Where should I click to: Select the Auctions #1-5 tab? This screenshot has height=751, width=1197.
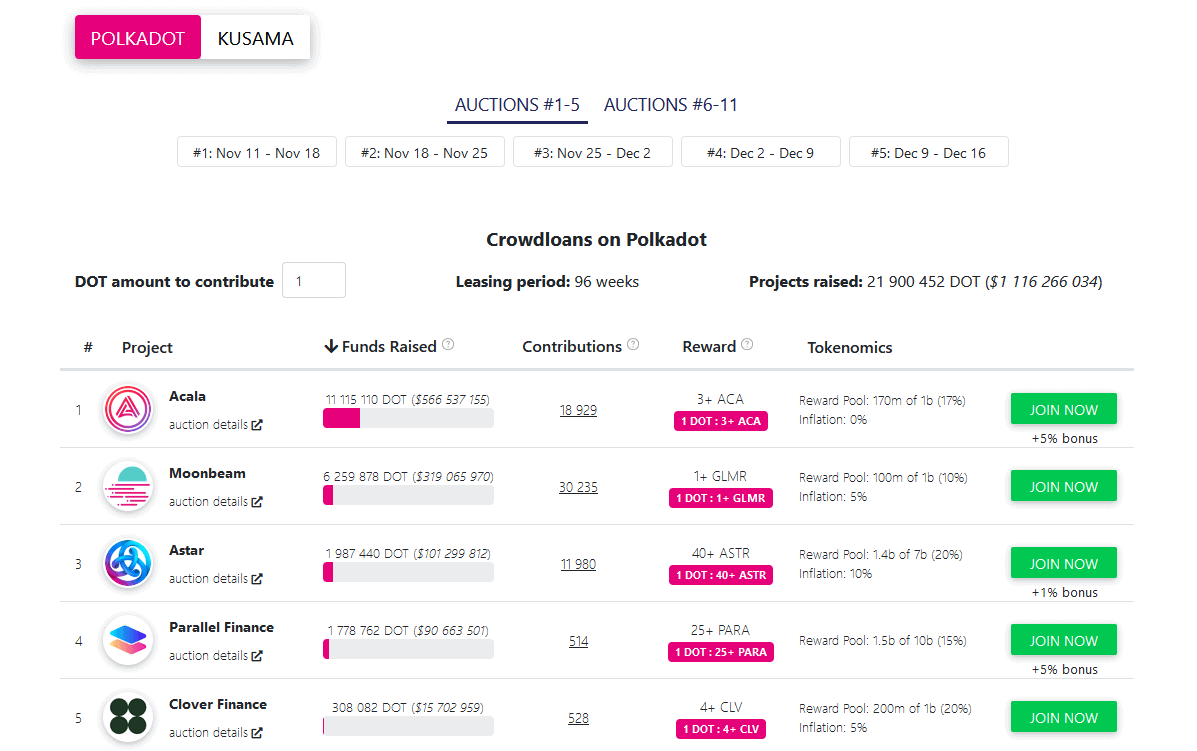pos(517,105)
